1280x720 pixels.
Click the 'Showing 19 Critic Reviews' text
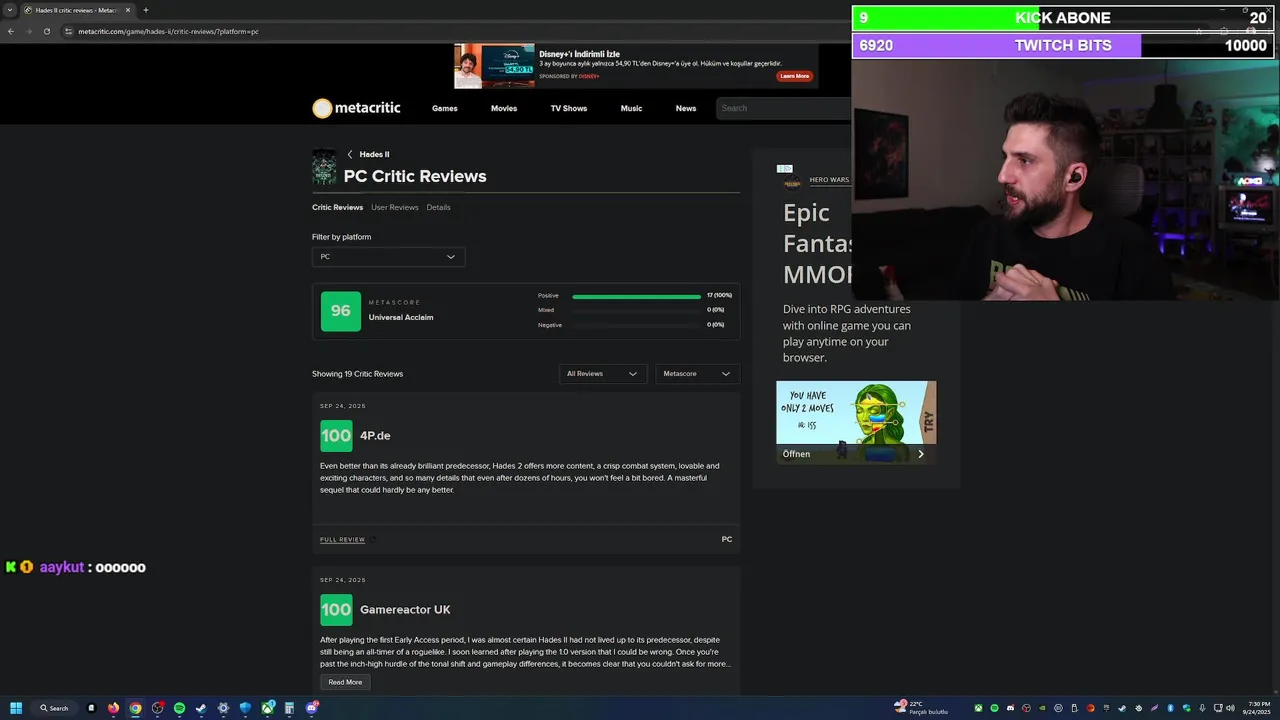coord(357,374)
